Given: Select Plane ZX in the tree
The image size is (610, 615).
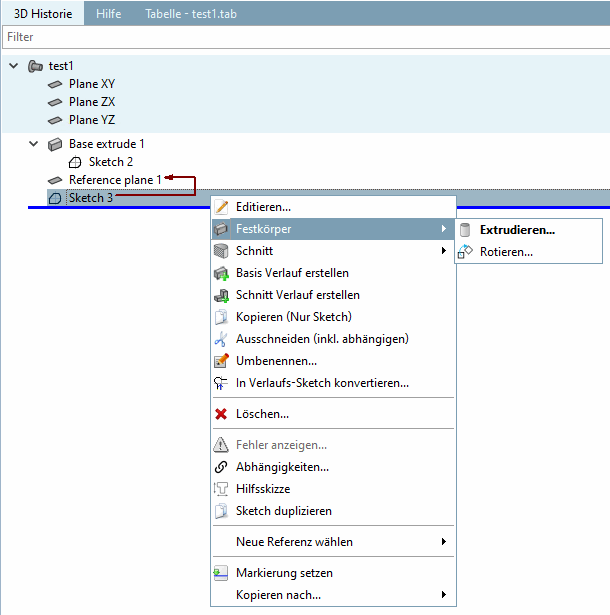Looking at the screenshot, I should tap(91, 102).
